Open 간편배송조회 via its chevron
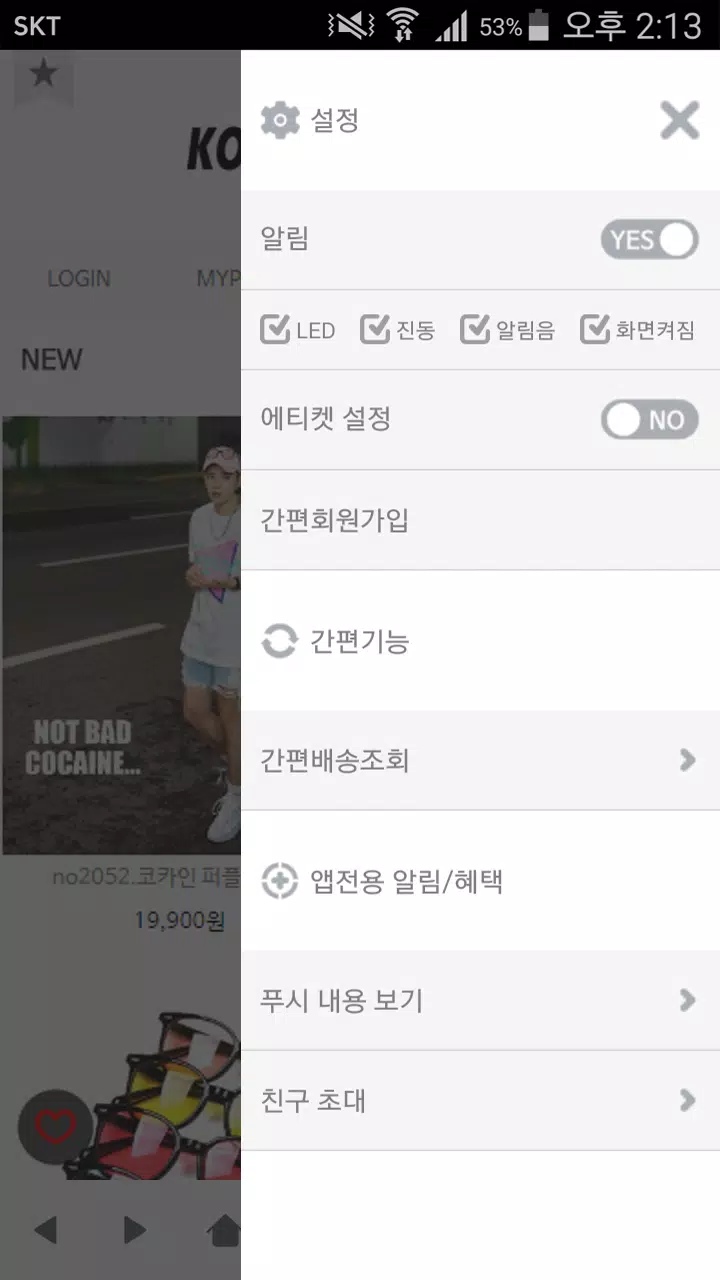The image size is (720, 1280). (687, 760)
